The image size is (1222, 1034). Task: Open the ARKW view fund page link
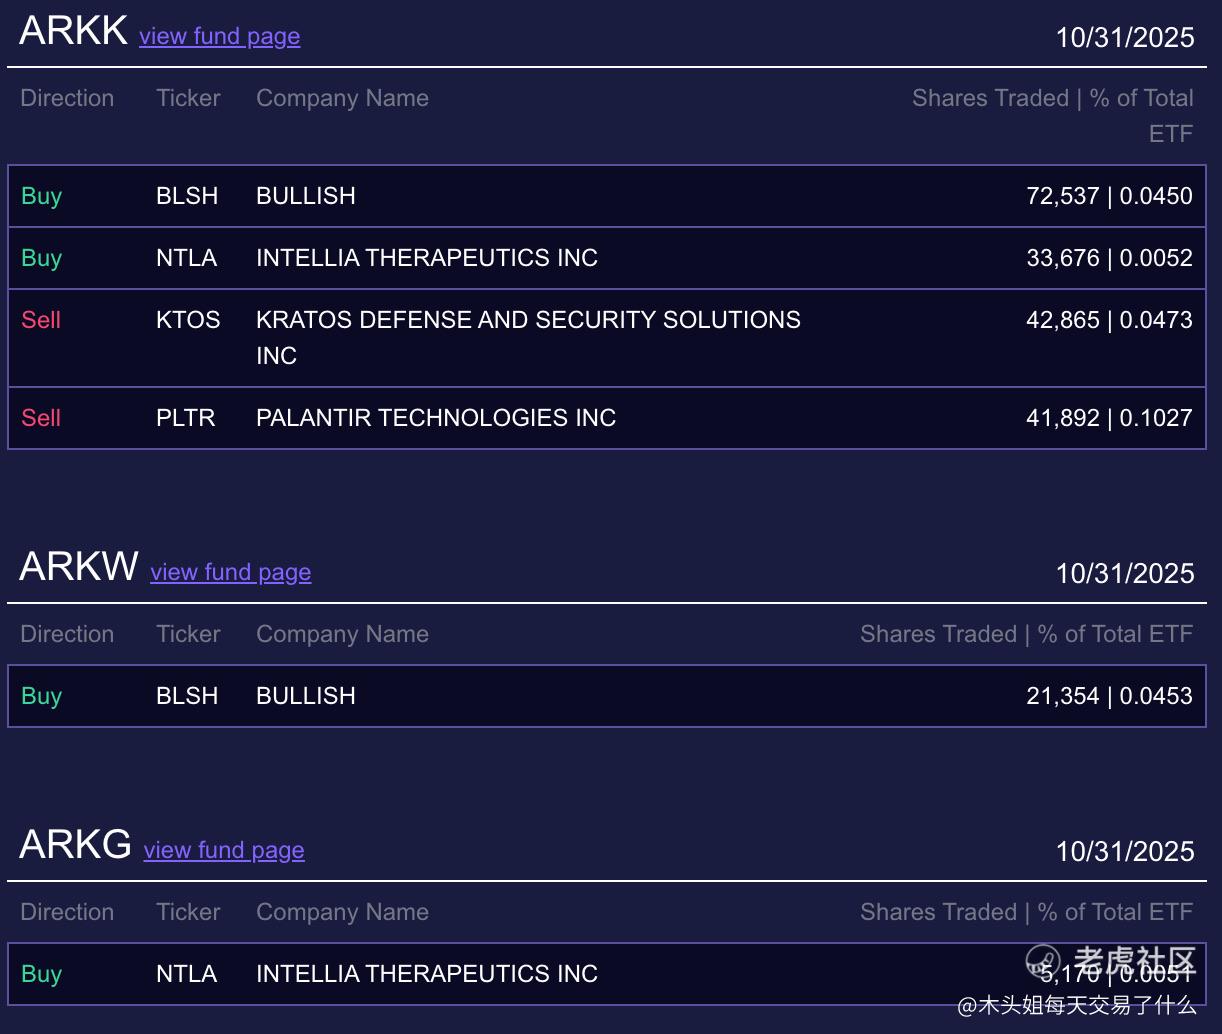(230, 572)
